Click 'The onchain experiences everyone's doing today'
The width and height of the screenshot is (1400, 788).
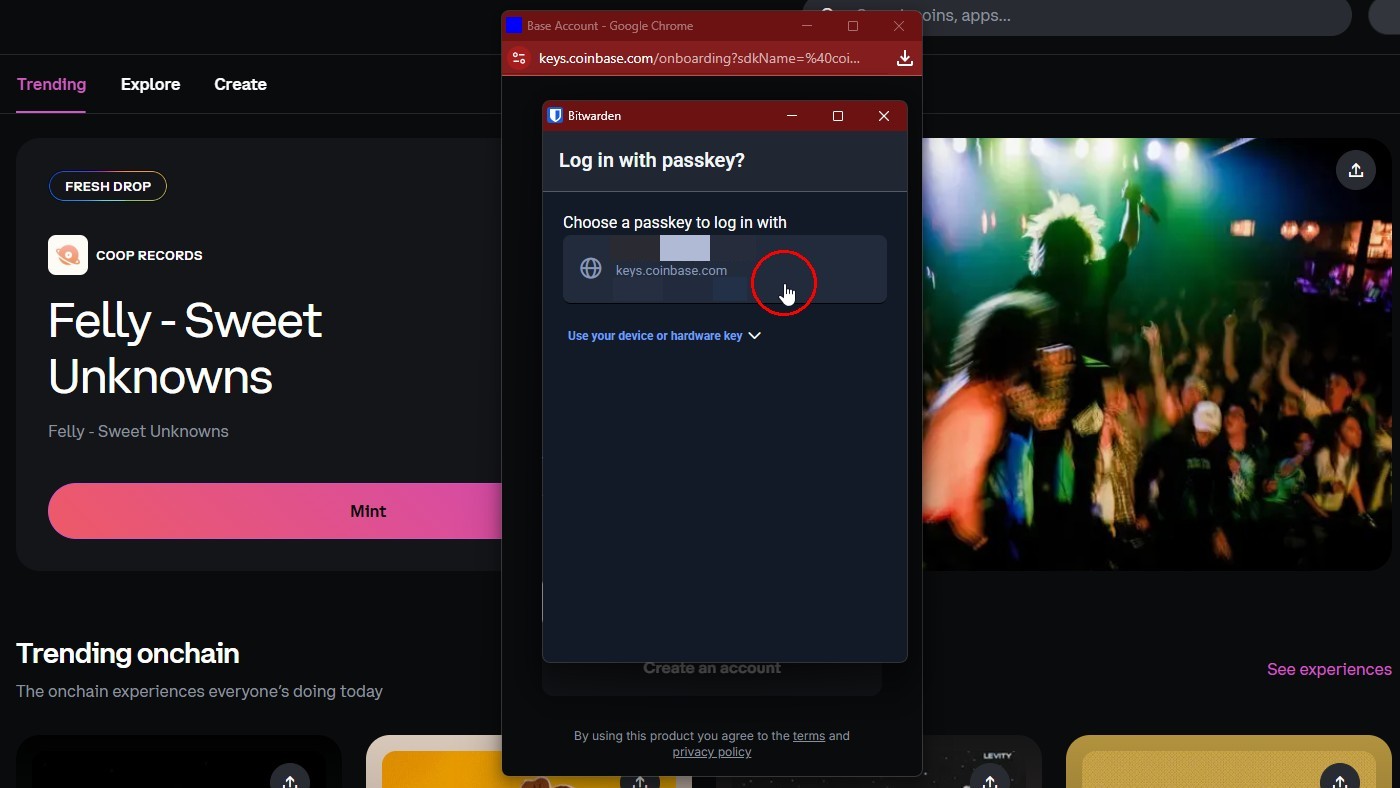[x=199, y=691]
